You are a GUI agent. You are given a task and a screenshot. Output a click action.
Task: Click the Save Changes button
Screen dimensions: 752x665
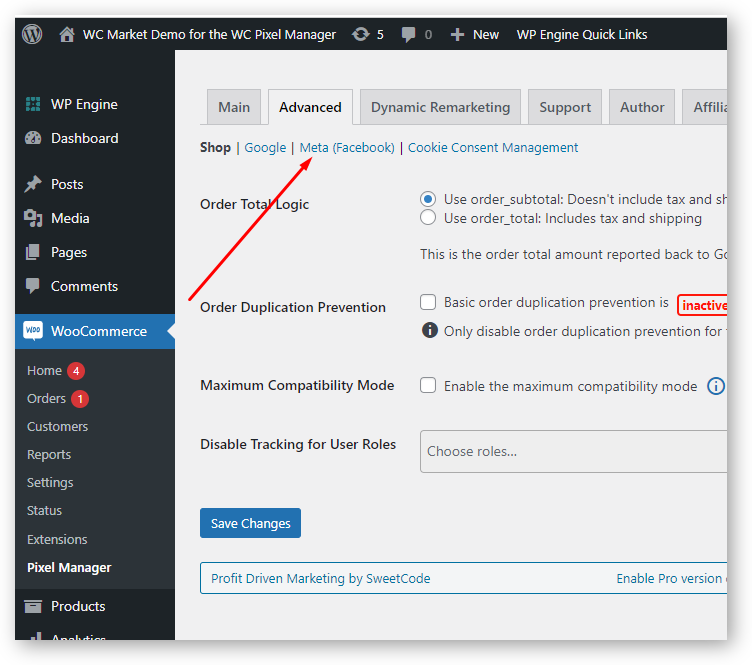coord(250,523)
